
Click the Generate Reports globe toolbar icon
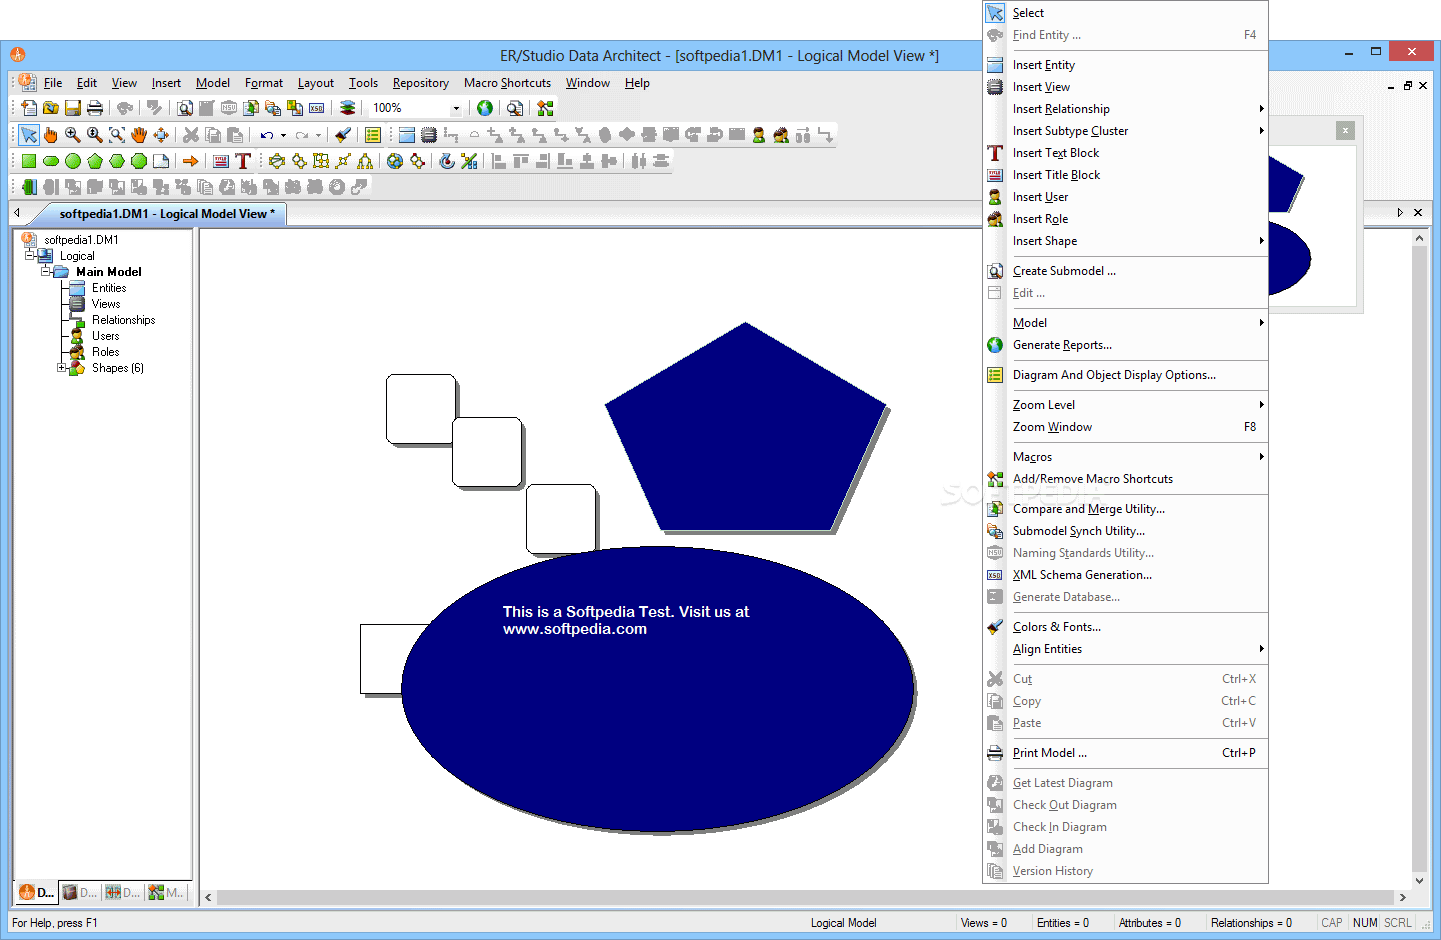[x=485, y=108]
